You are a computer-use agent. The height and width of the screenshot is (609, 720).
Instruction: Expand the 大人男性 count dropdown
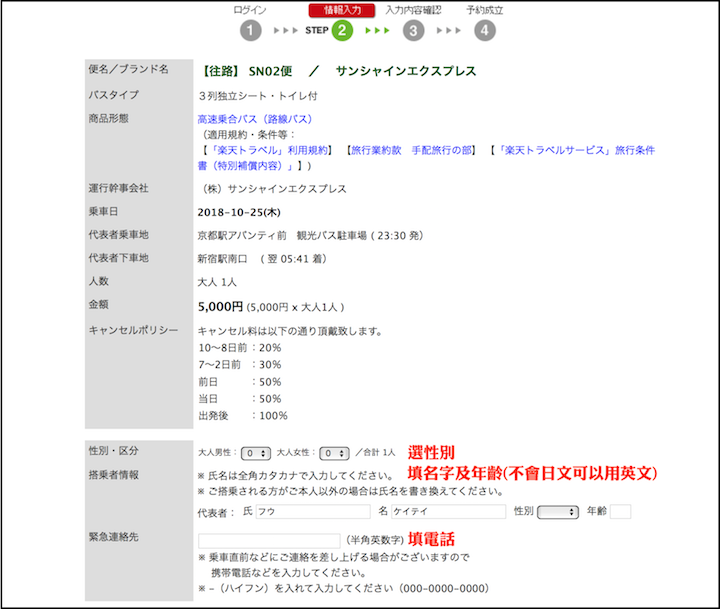tap(256, 453)
